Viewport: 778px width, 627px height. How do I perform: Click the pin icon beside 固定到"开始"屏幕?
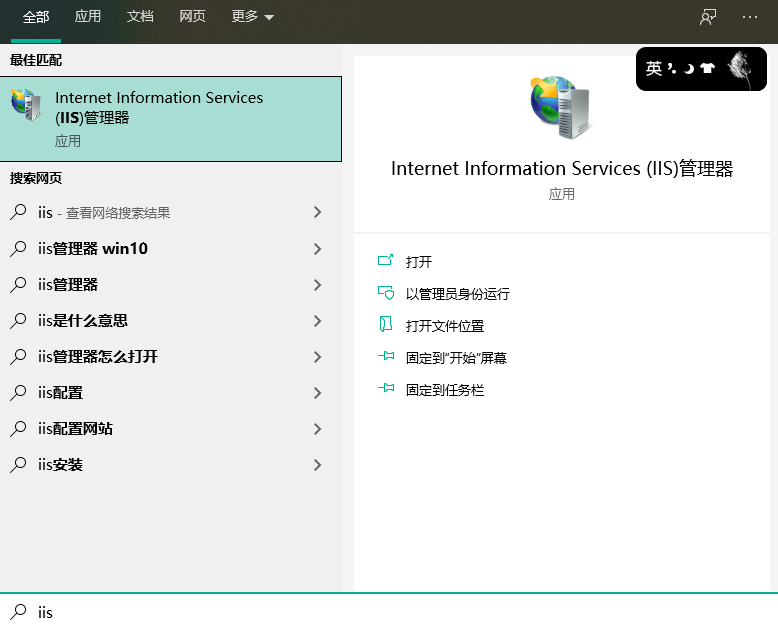(386, 356)
